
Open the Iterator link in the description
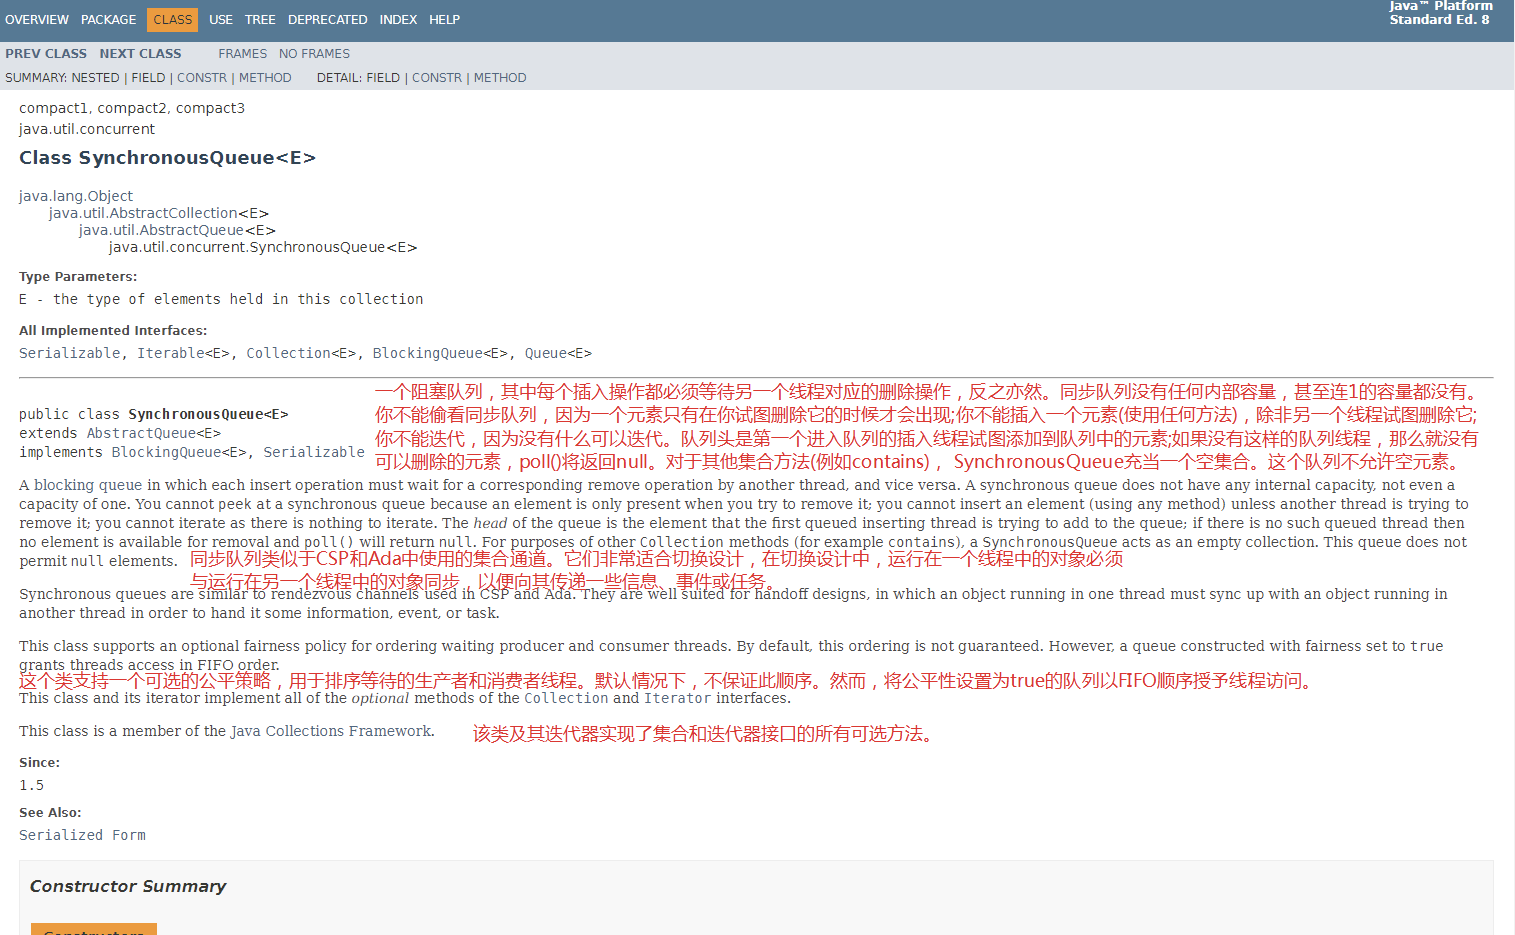677,698
